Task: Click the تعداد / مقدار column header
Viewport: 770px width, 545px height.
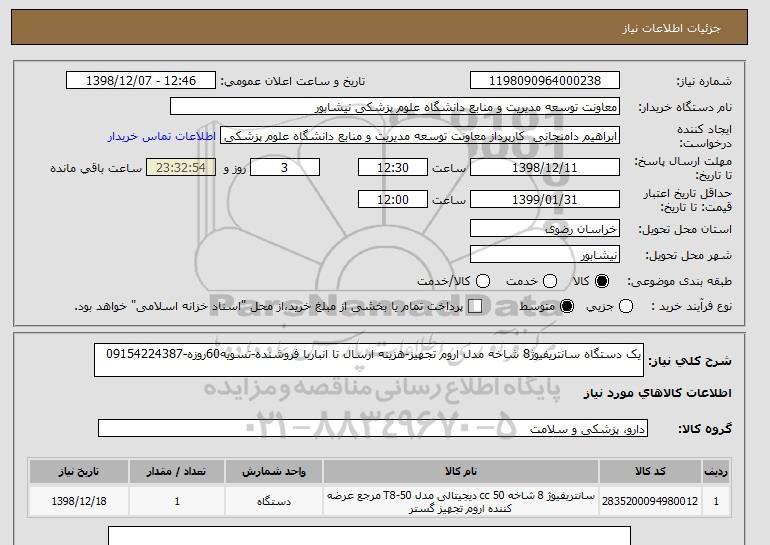Action: [x=177, y=471]
